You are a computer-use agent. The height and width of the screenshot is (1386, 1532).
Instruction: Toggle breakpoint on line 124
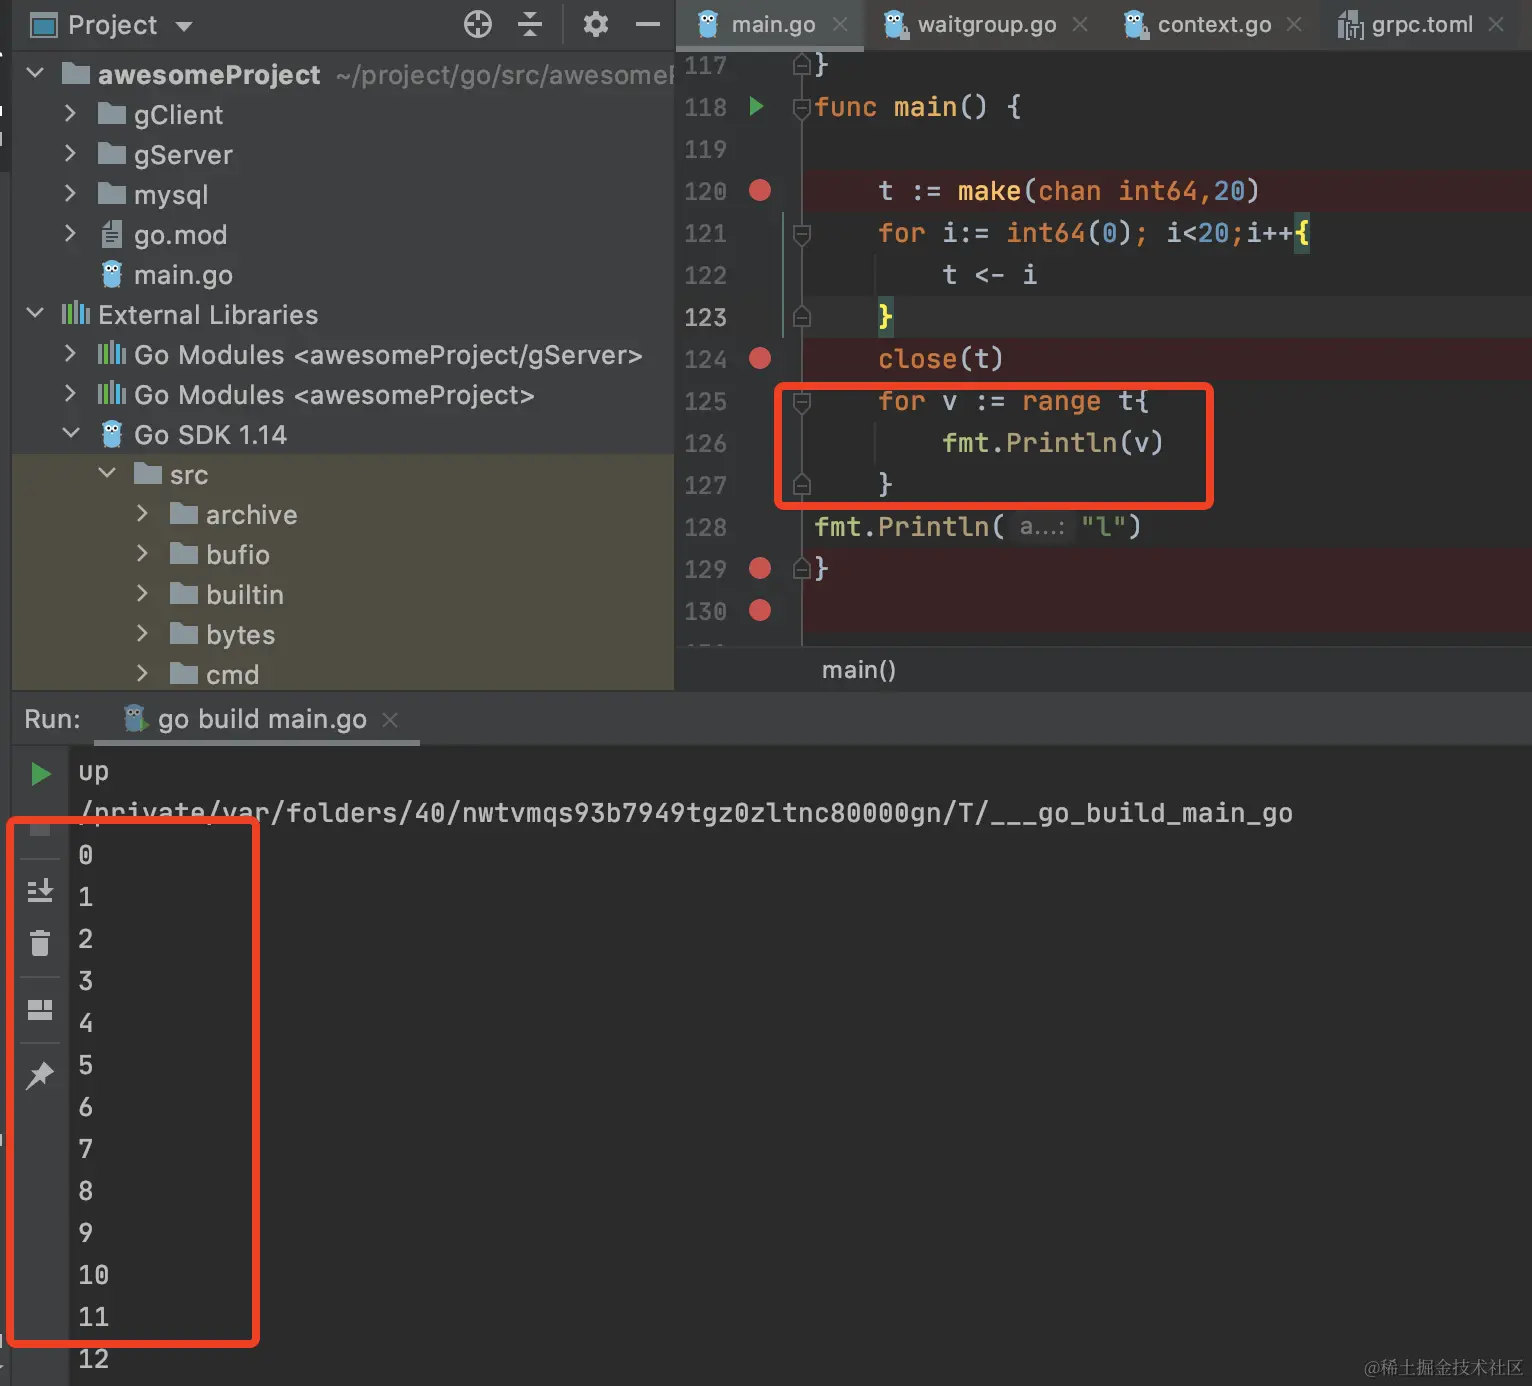760,358
